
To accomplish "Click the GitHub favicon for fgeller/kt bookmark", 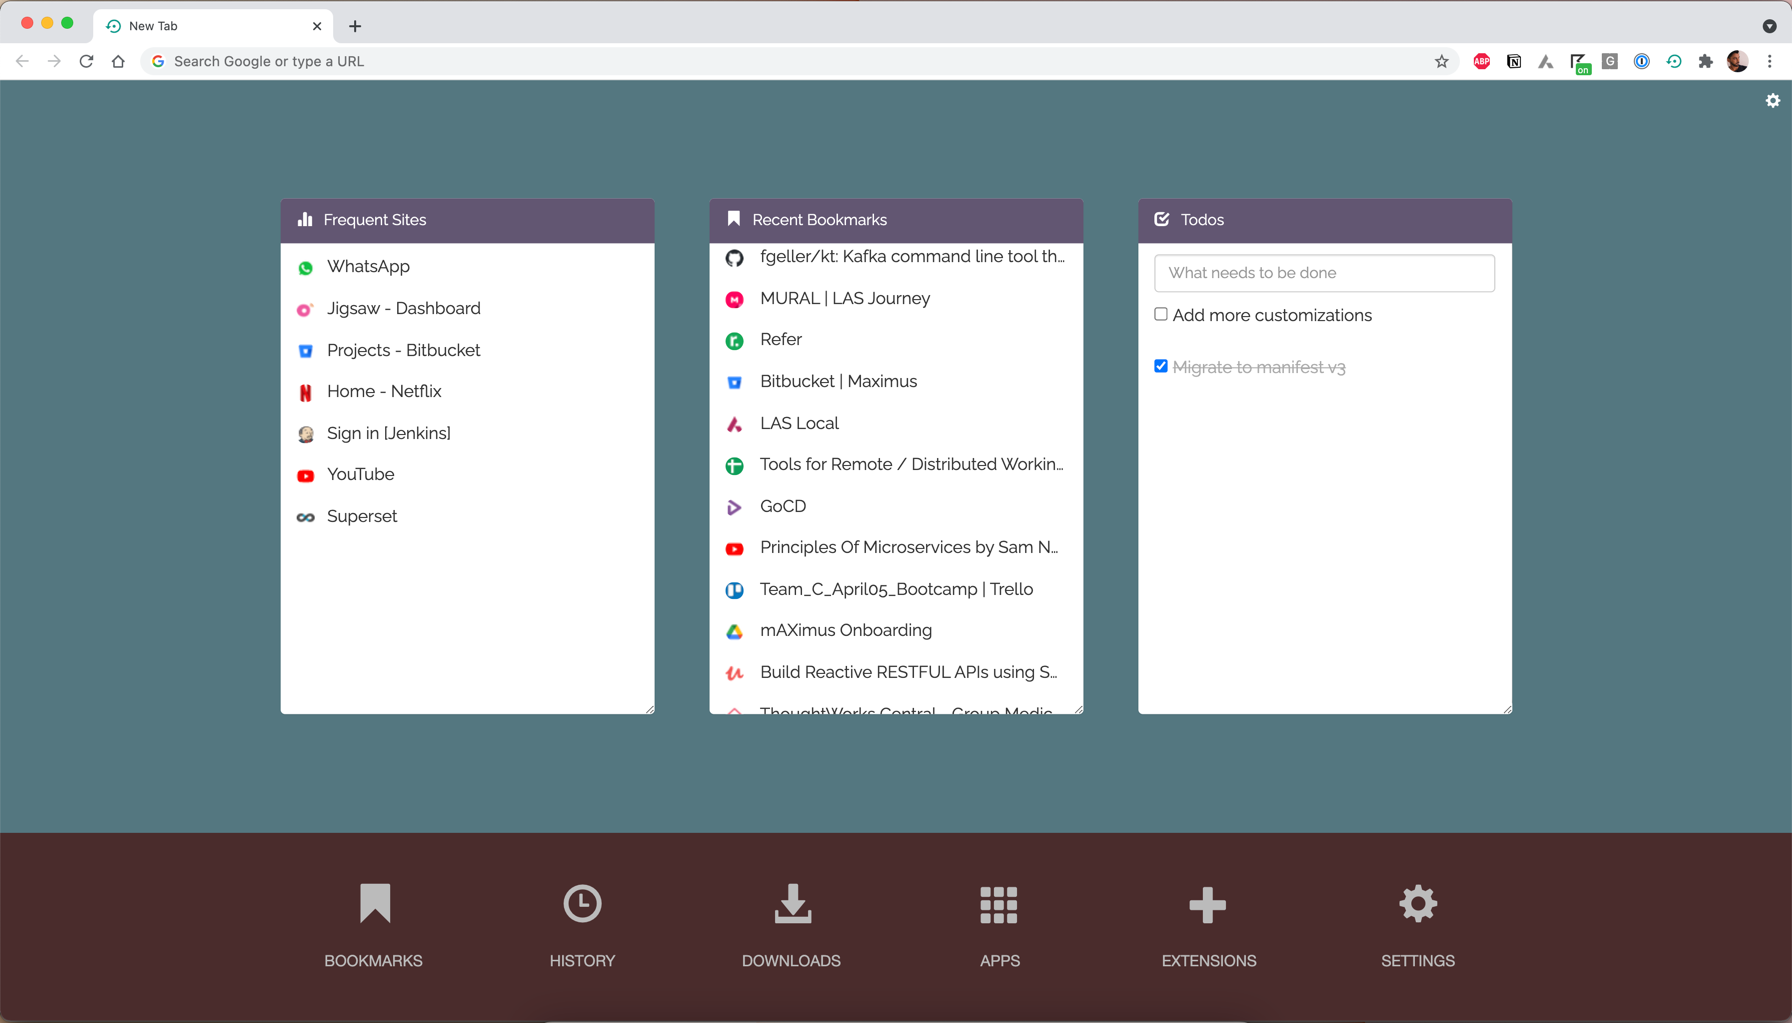I will coord(735,258).
